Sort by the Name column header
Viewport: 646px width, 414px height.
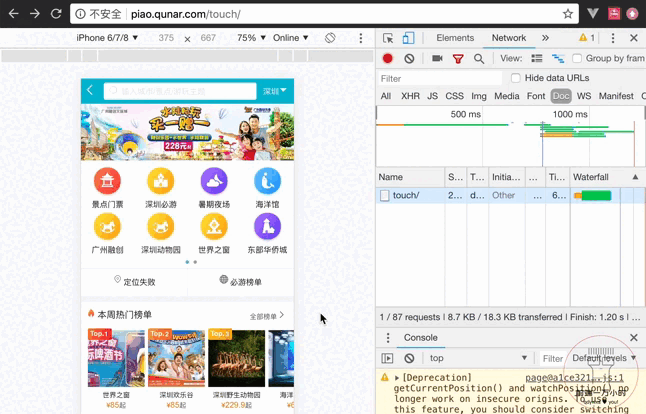point(410,177)
